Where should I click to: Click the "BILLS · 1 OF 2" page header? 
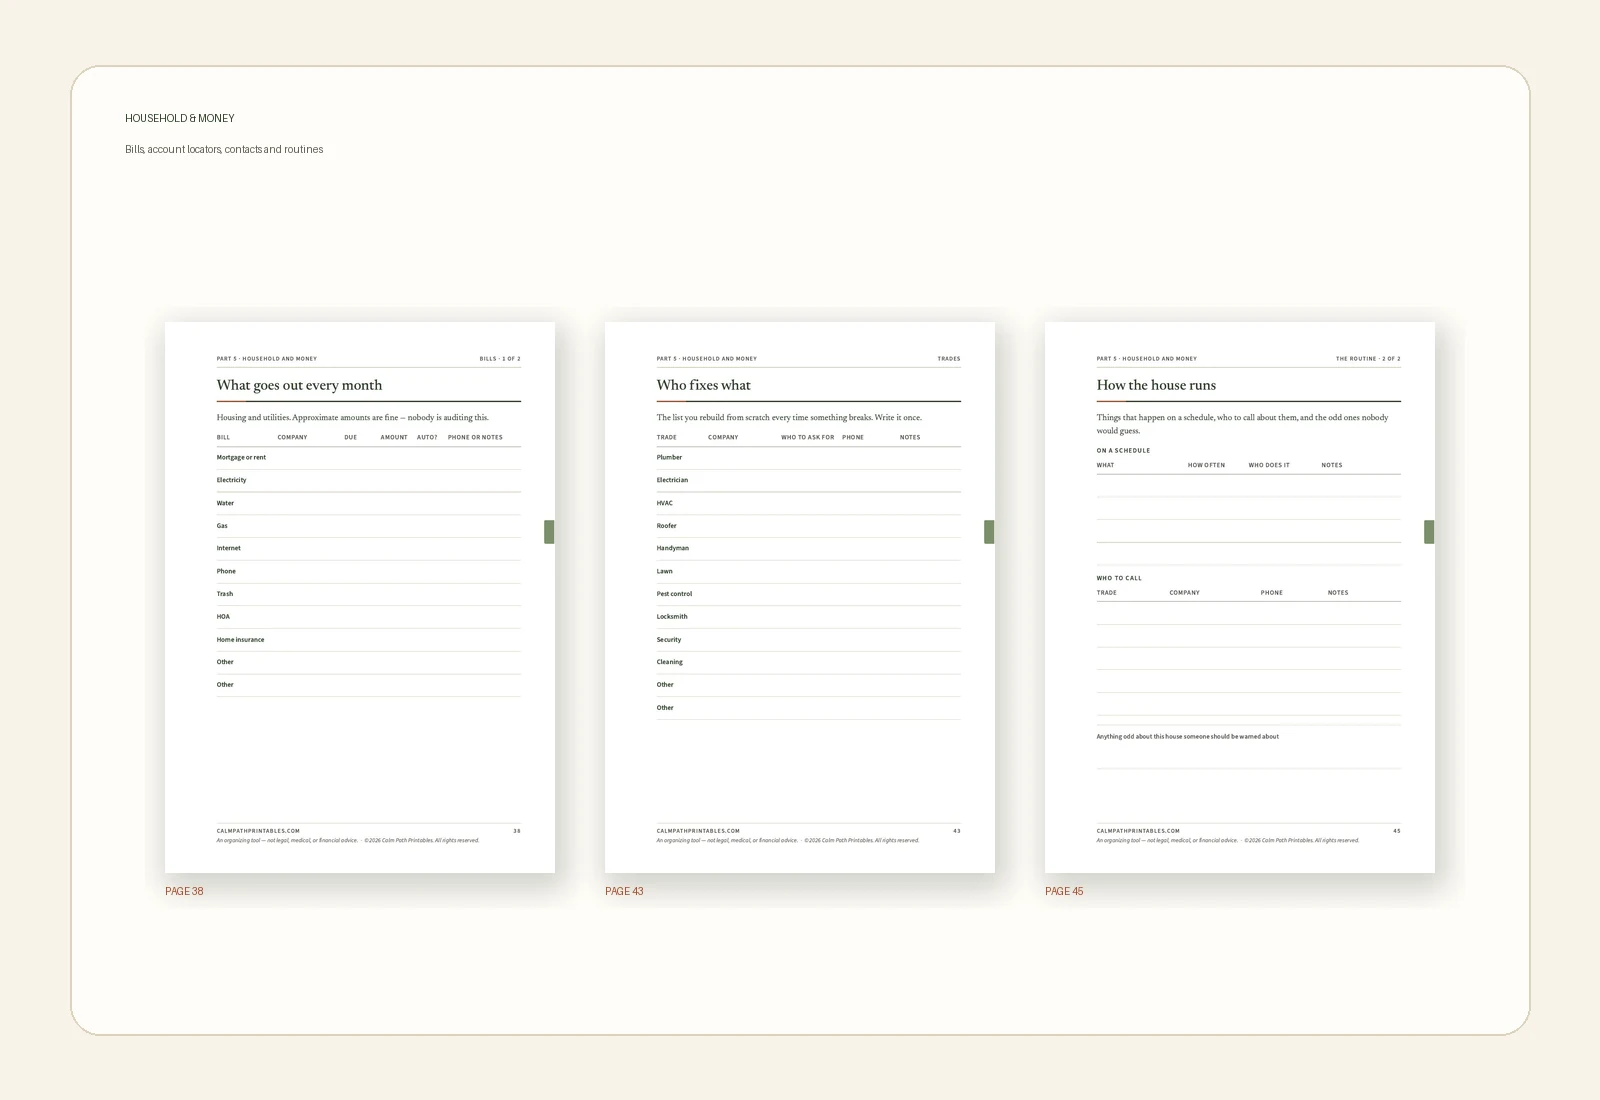pyautogui.click(x=500, y=358)
